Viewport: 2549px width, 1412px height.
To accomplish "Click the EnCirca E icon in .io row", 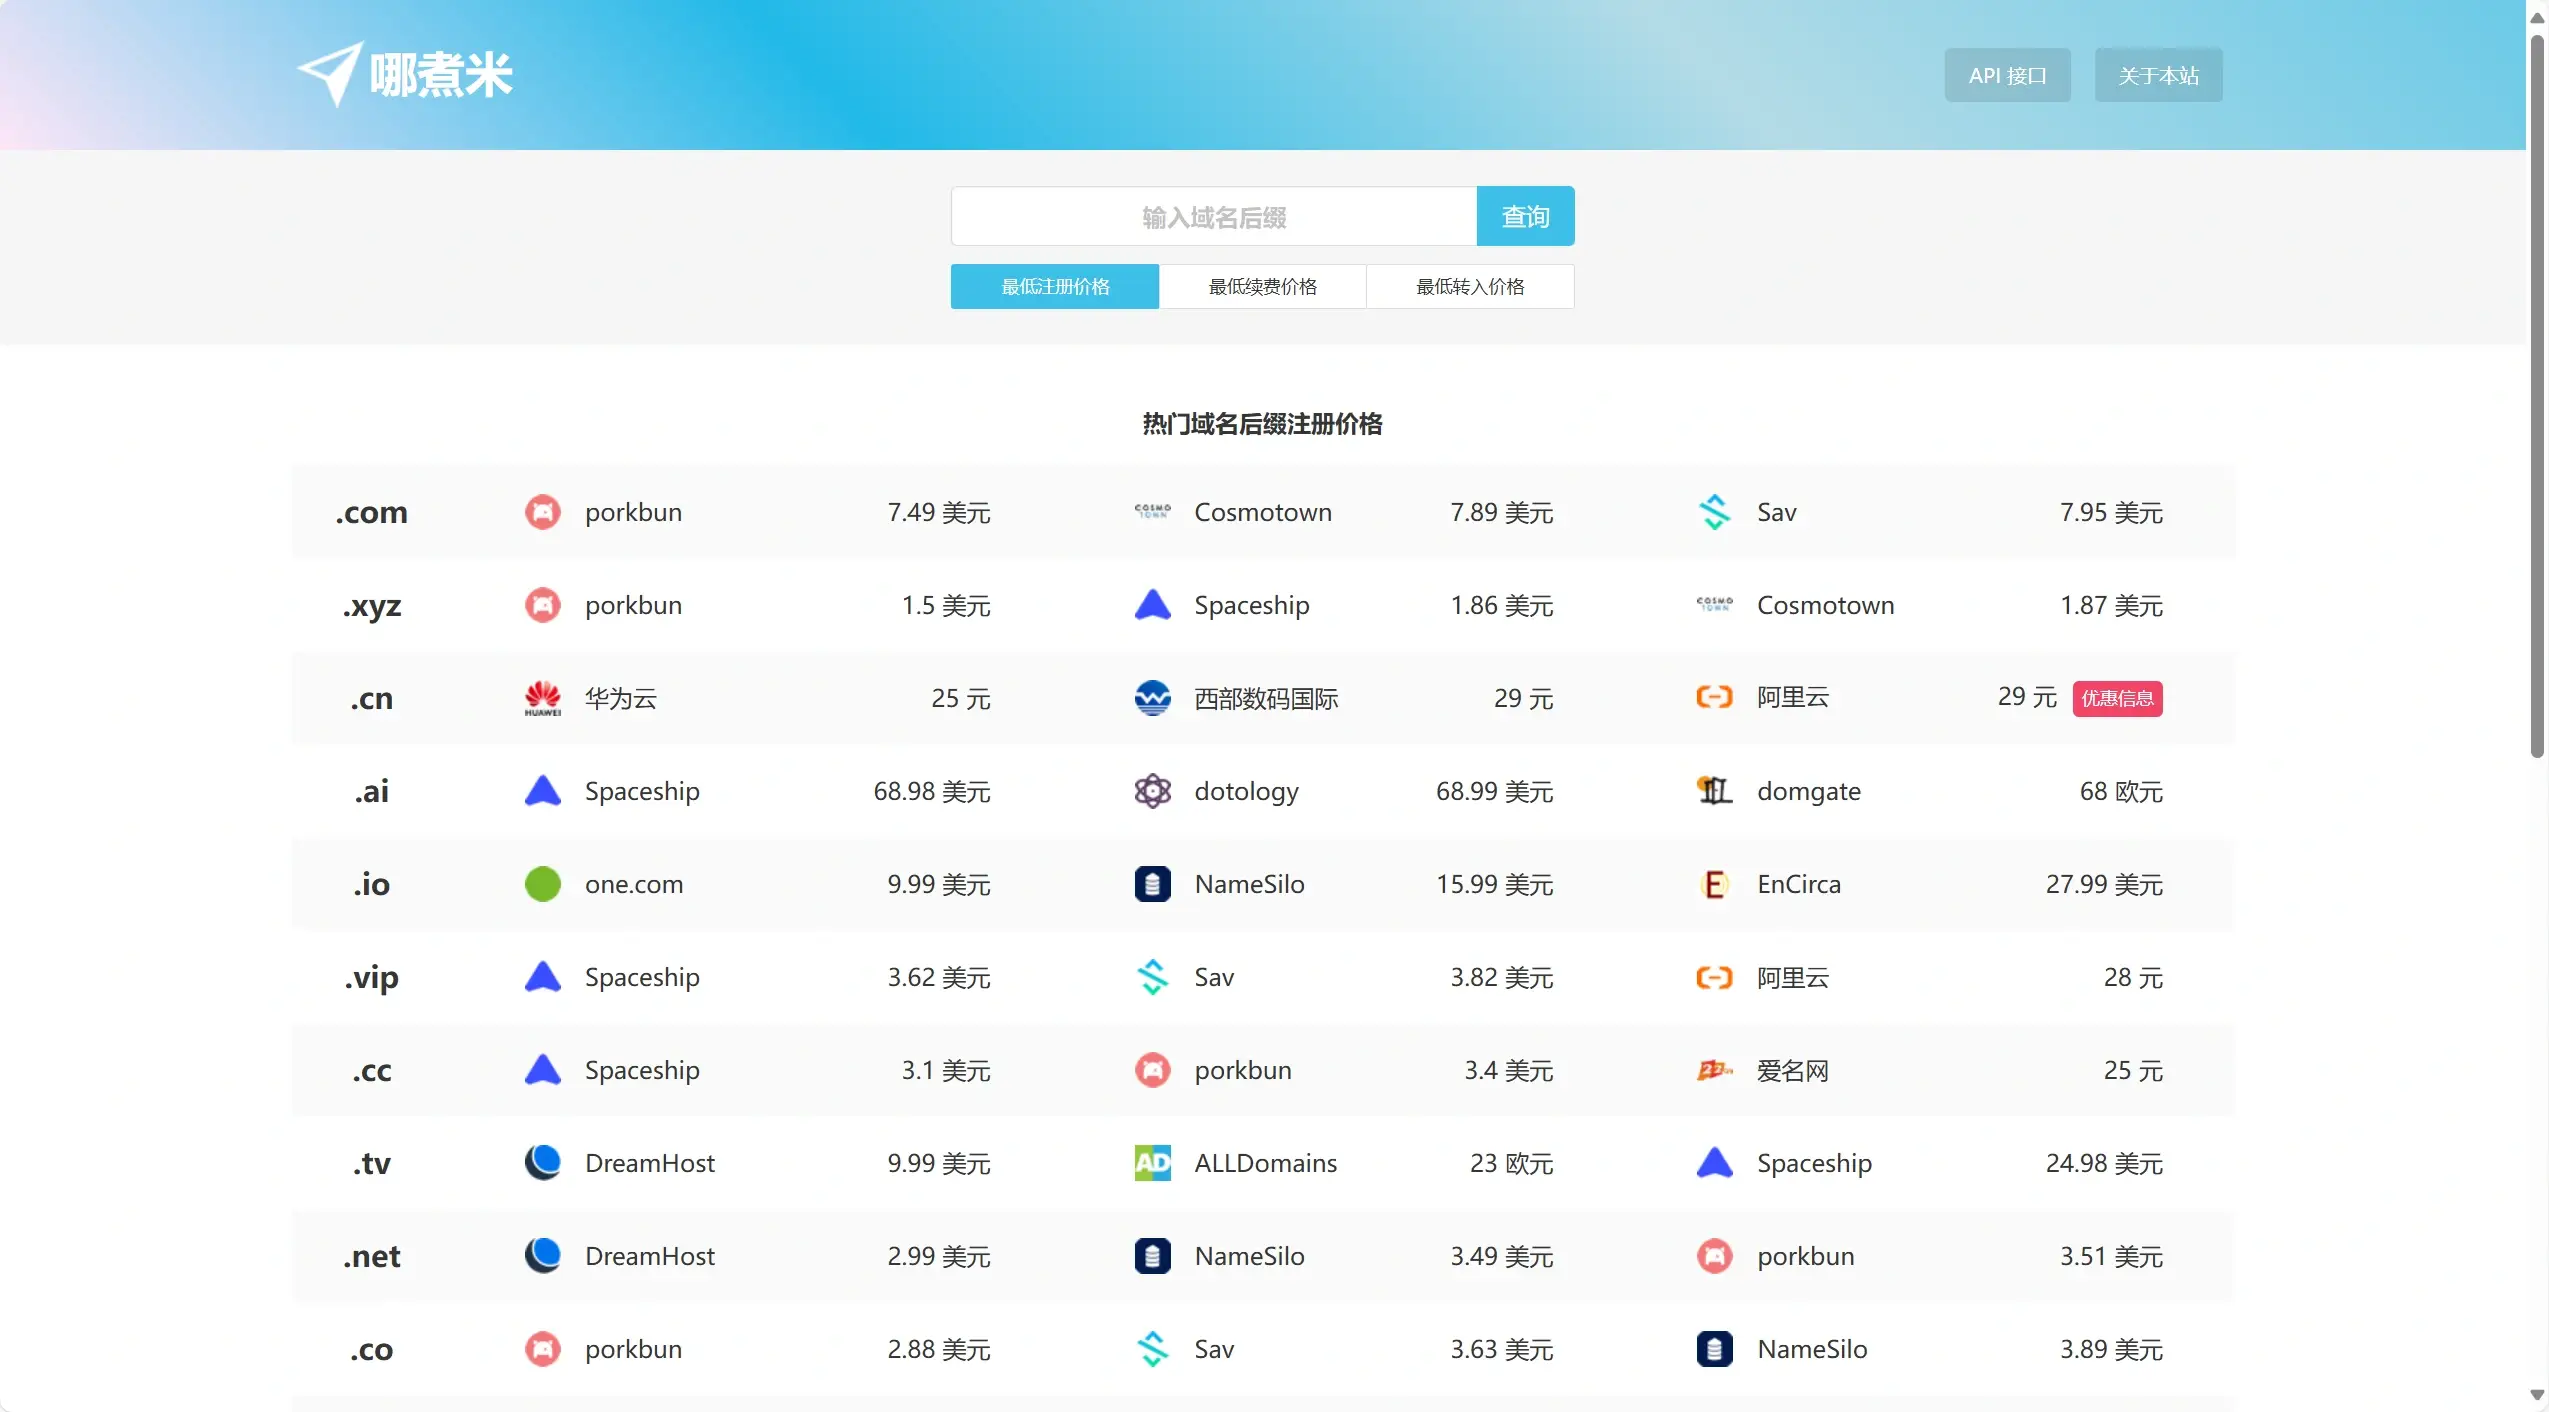I will (1714, 884).
